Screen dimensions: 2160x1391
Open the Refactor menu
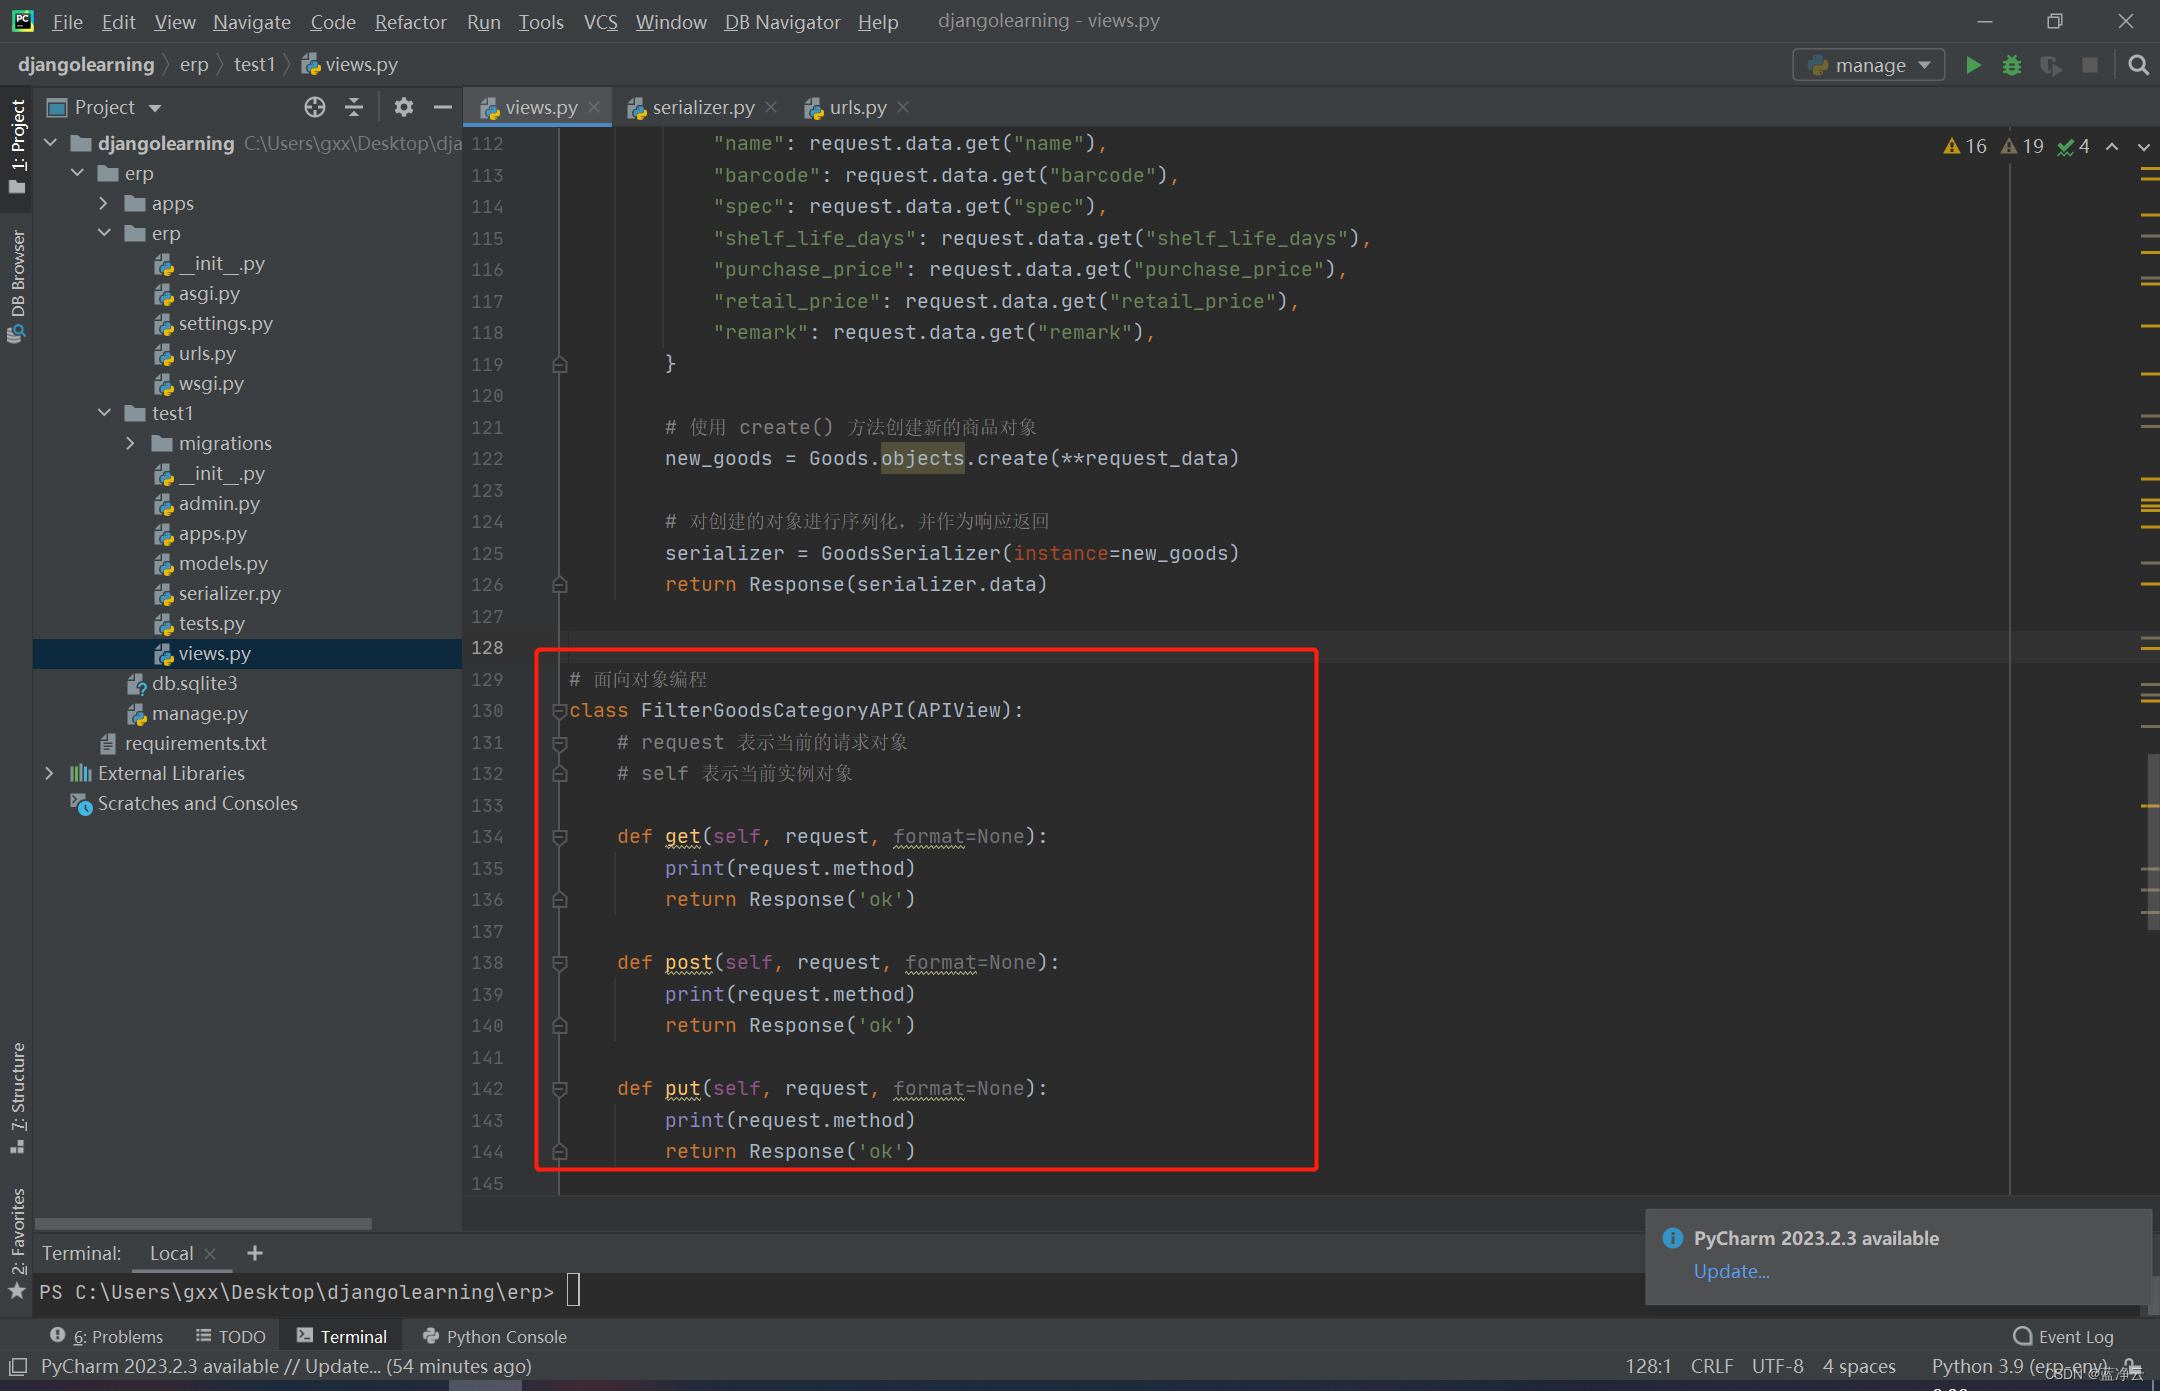(x=410, y=21)
